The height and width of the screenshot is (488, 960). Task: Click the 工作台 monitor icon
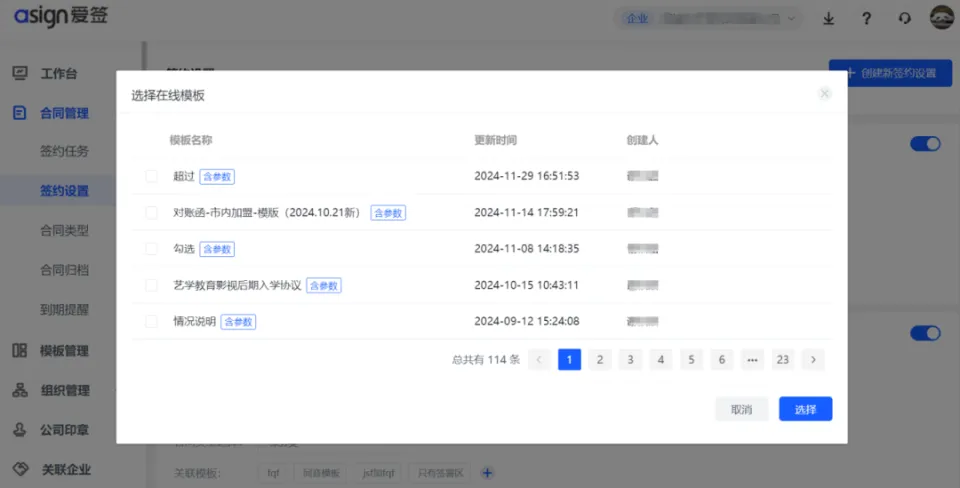pos(19,73)
